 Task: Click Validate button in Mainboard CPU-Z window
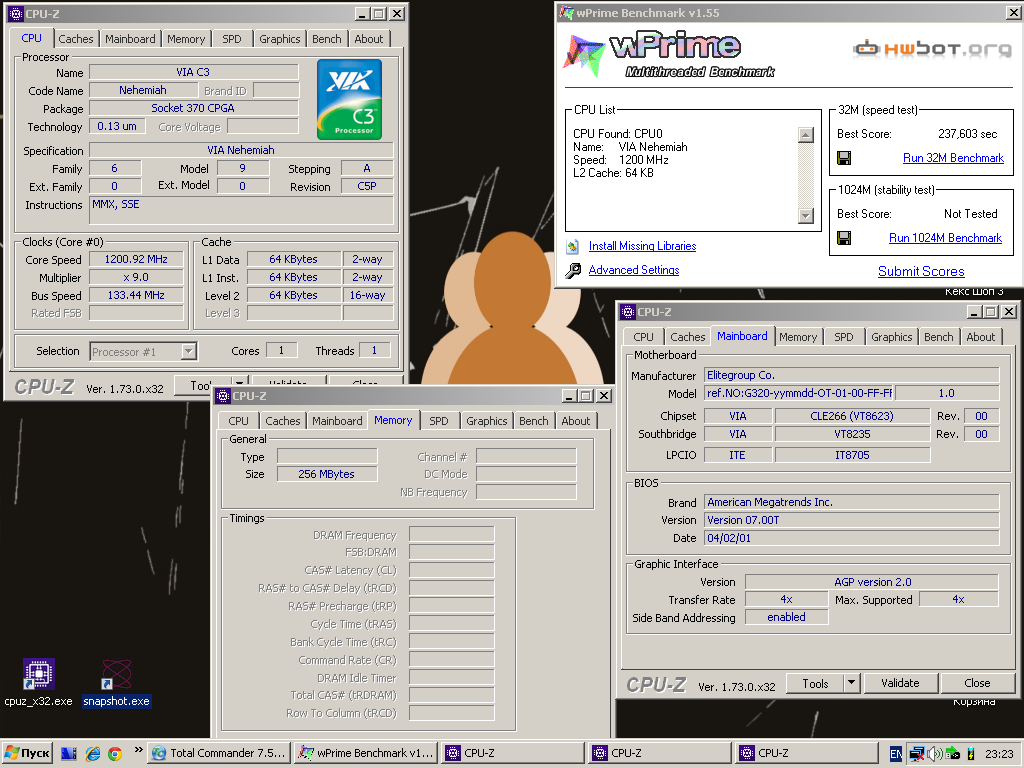pyautogui.click(x=901, y=683)
